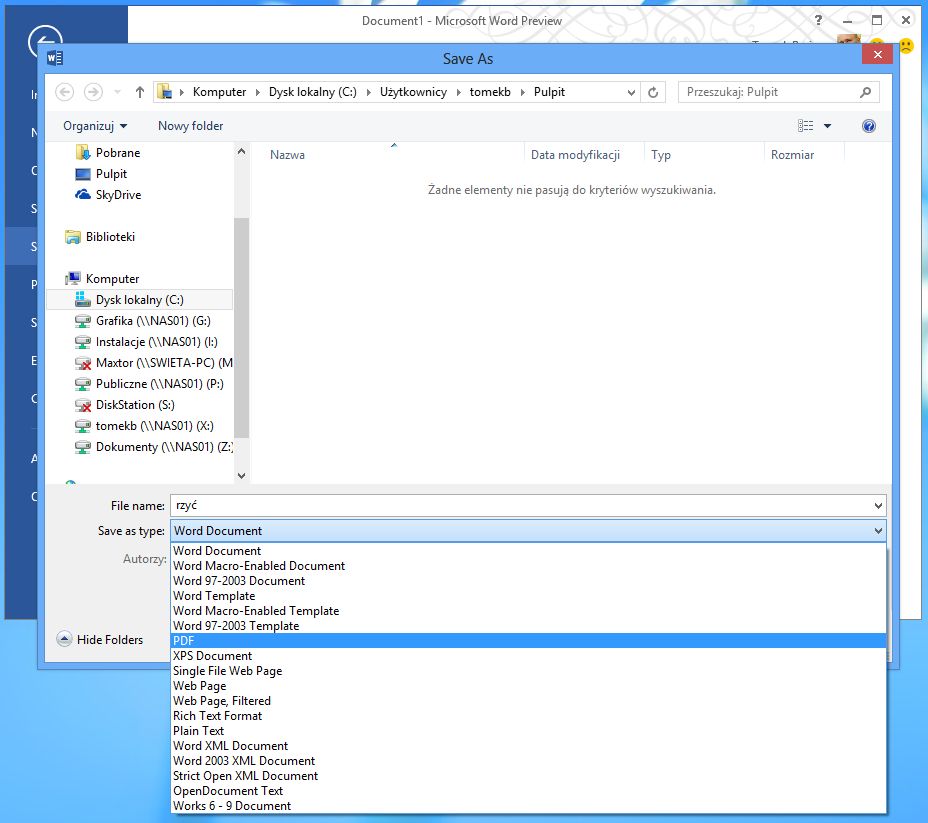
Task: Click navigation pane scroll down arrow
Action: click(x=241, y=475)
